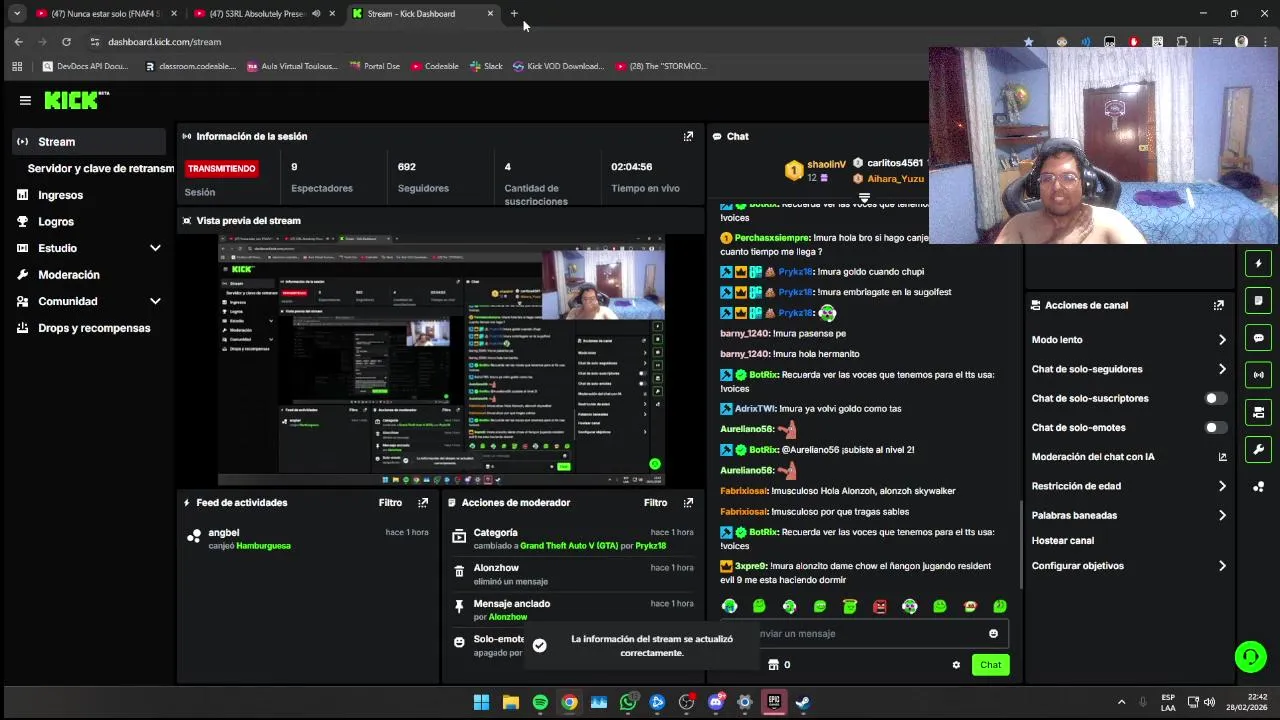The width and height of the screenshot is (1280, 720).
Task: Click three-dots cluster icon in right rail
Action: pos(1259,487)
